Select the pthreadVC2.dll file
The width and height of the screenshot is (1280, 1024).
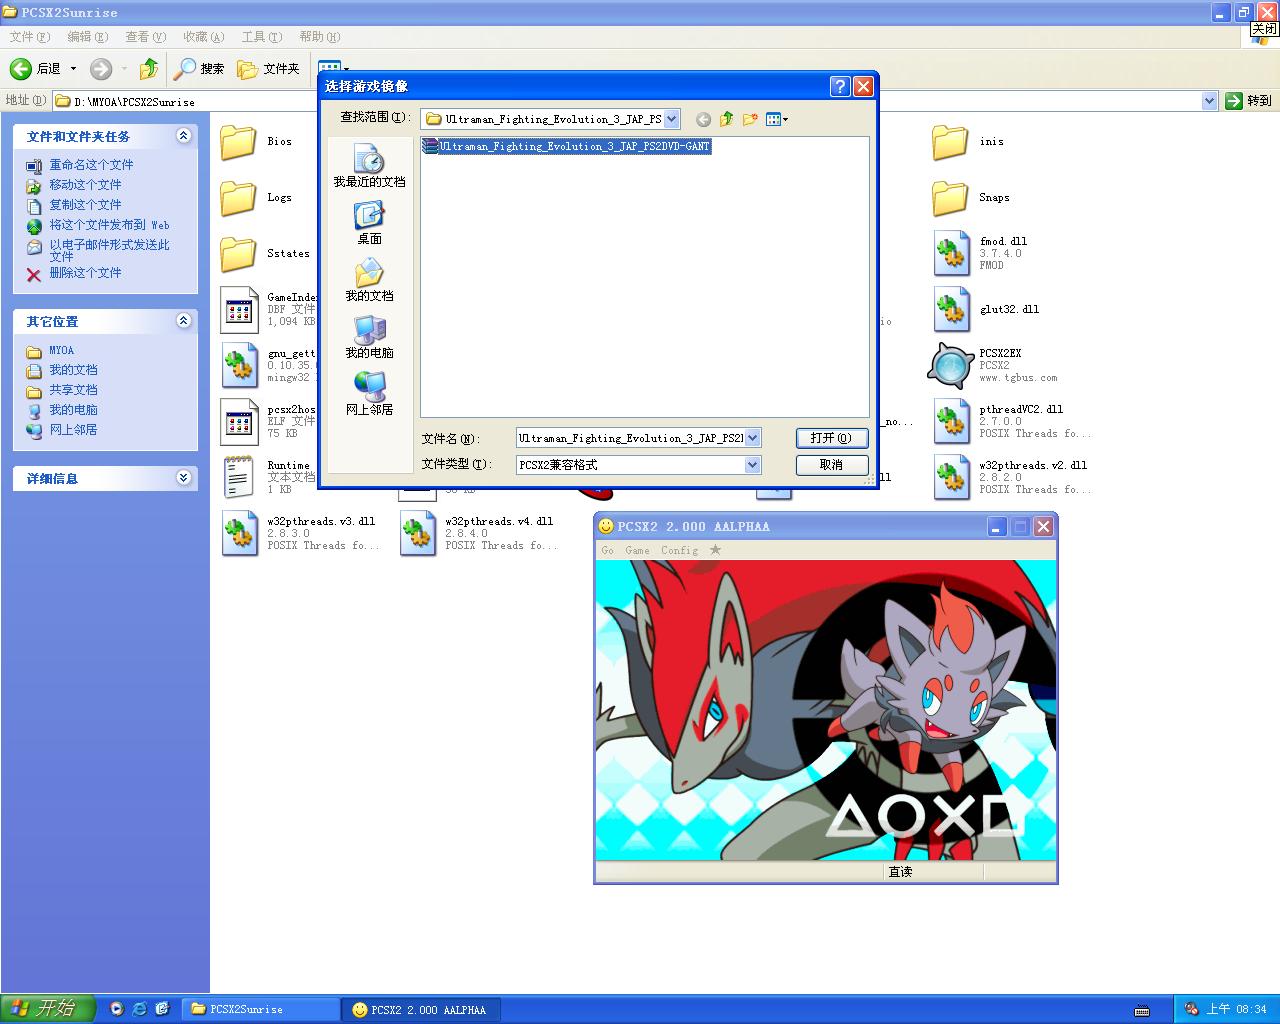(1011, 422)
